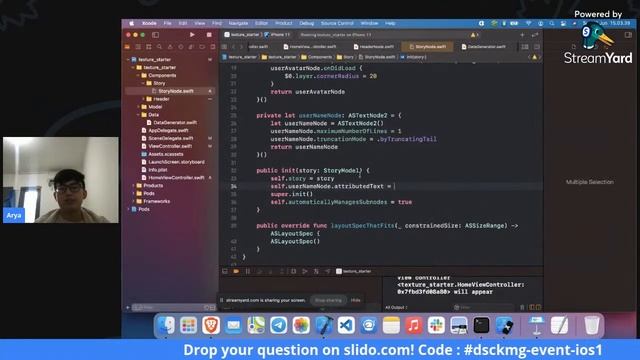Open the Debug navigator icon
The height and width of the screenshot is (360, 640).
[191, 47]
